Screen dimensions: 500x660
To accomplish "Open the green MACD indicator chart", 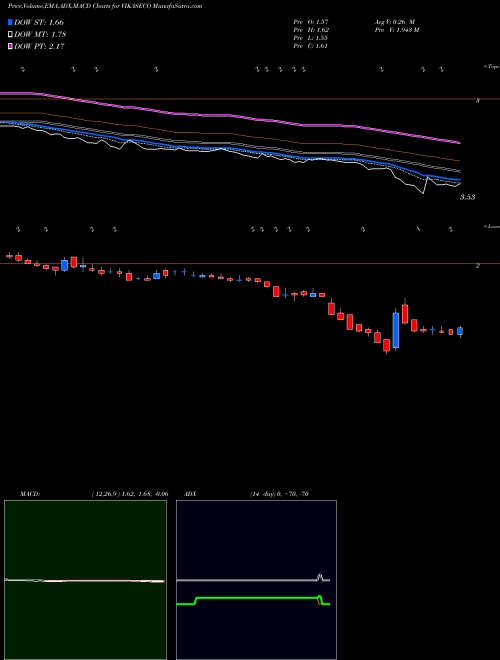I will (85, 580).
